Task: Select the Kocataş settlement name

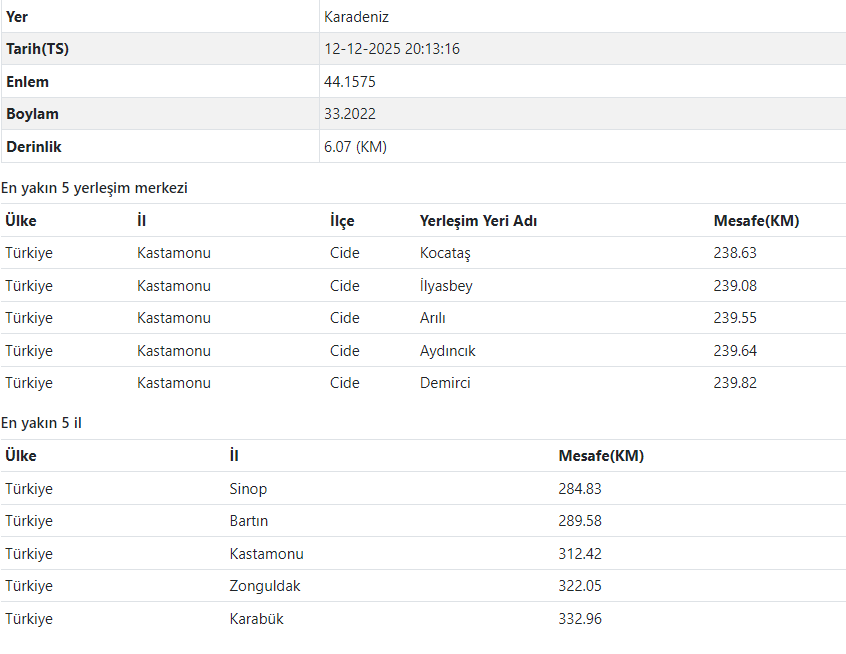Action: pos(445,253)
